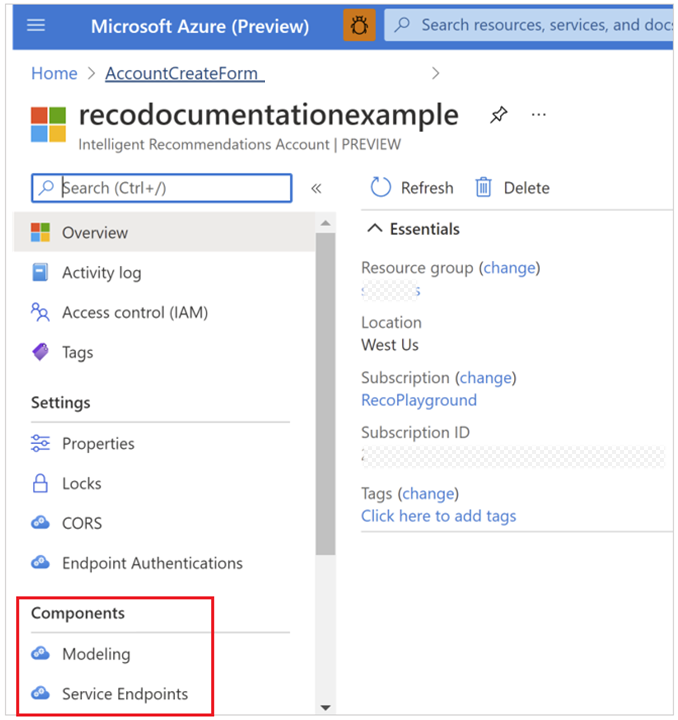Click the Locks padlock icon

pyautogui.click(x=40, y=483)
